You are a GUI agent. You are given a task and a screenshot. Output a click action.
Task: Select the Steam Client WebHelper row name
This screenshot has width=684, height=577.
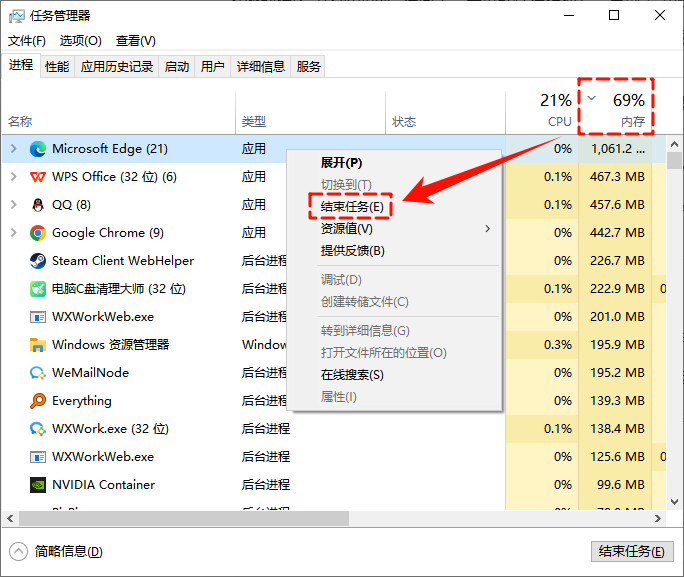pyautogui.click(x=123, y=261)
